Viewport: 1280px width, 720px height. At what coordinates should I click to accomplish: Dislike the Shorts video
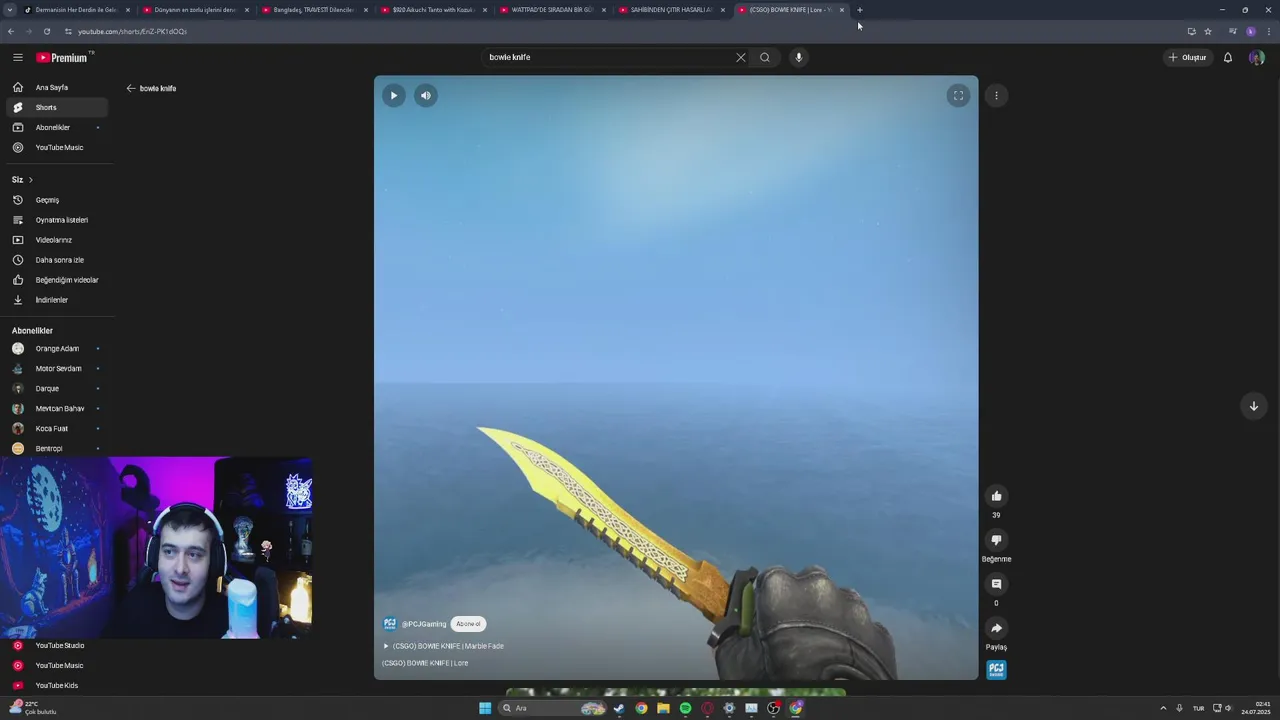996,540
